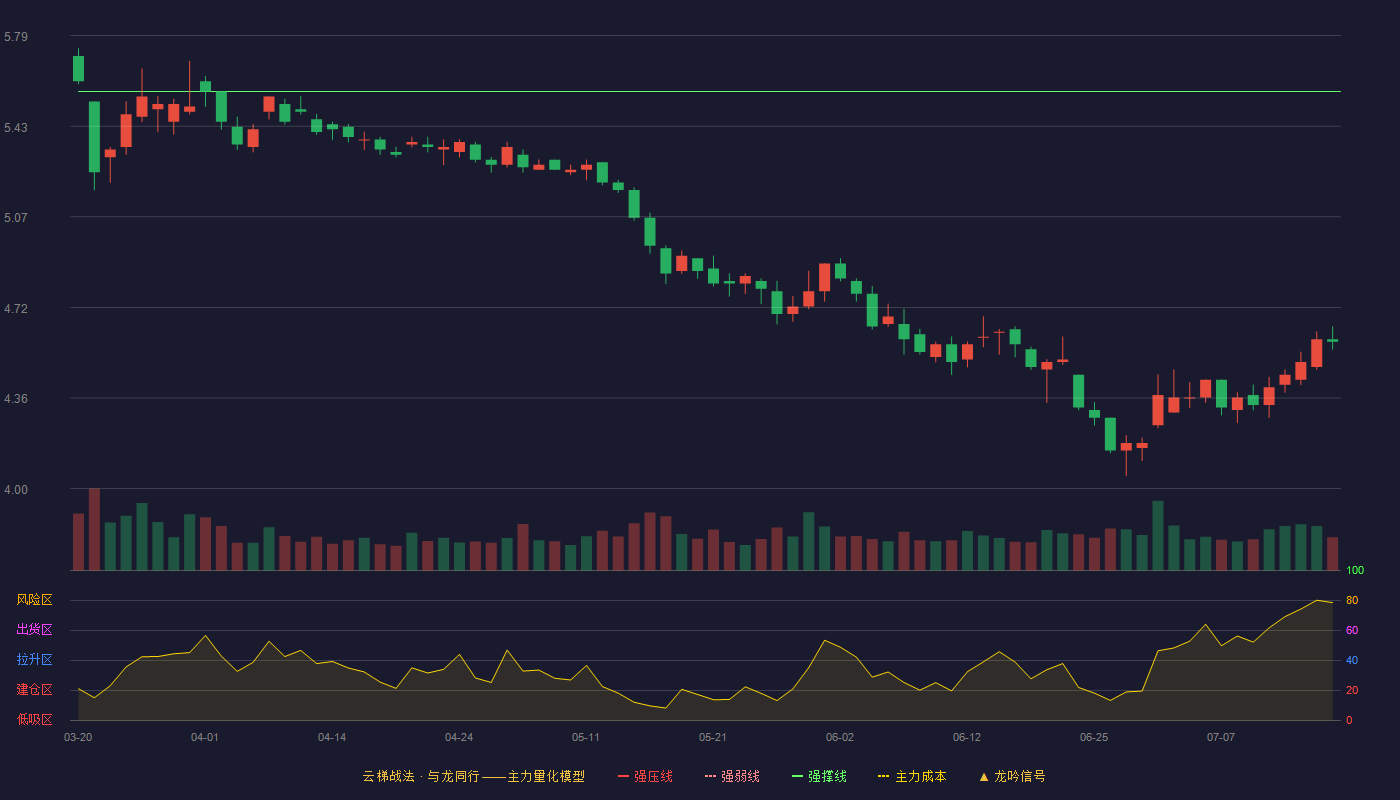Click the 06-25 date axis label
Screen dimensions: 1400x800
(1094, 737)
